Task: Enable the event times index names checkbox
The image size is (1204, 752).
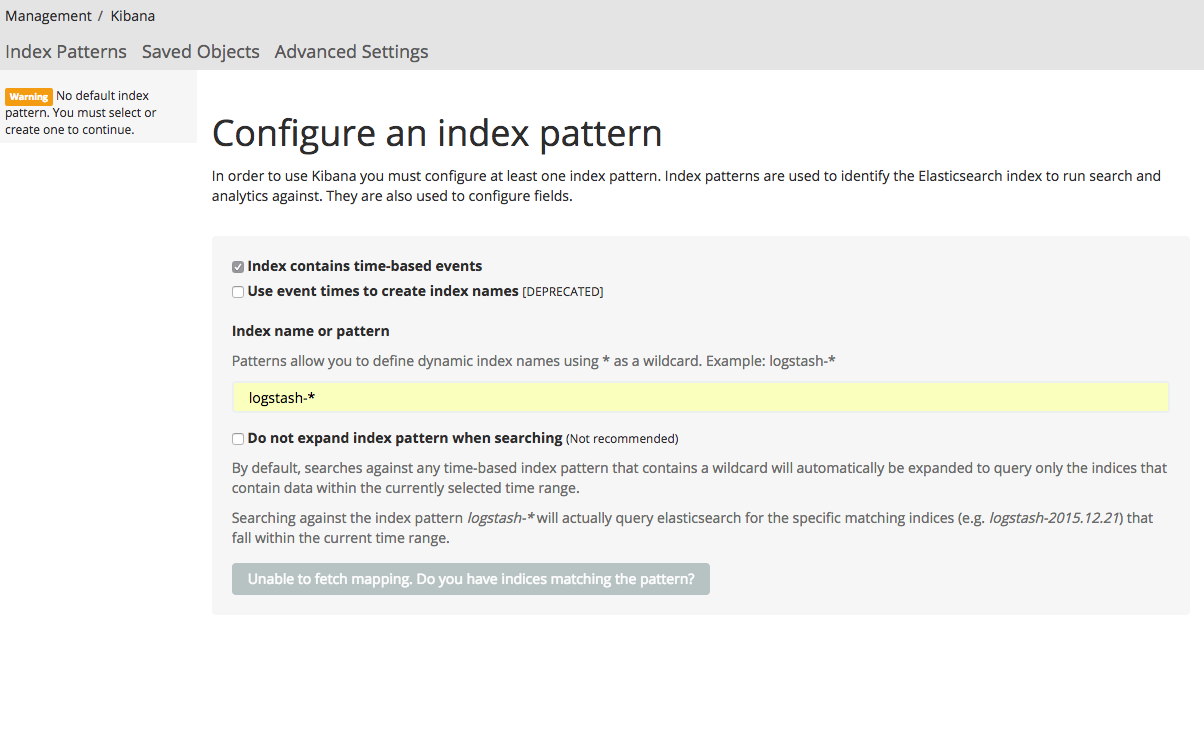Action: coord(238,292)
